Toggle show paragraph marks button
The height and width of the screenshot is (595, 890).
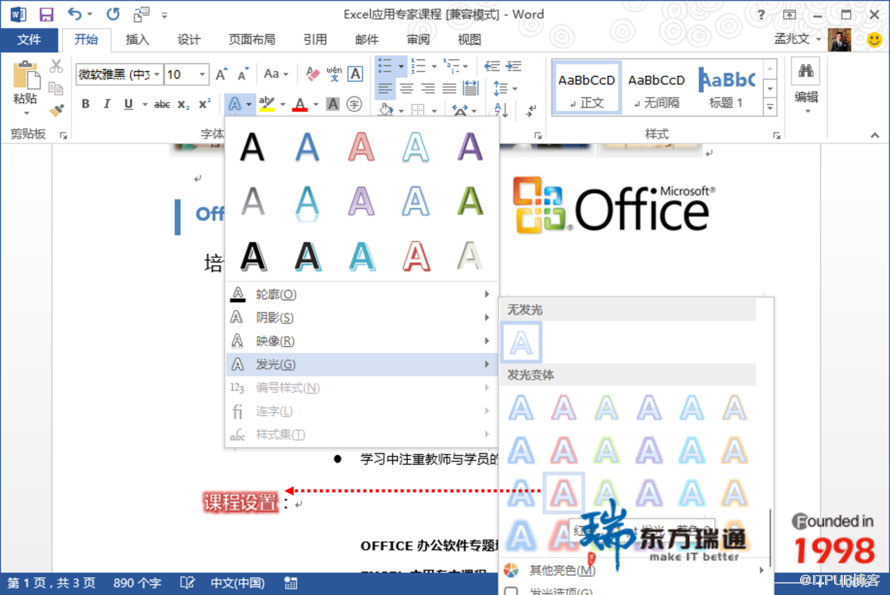(531, 111)
